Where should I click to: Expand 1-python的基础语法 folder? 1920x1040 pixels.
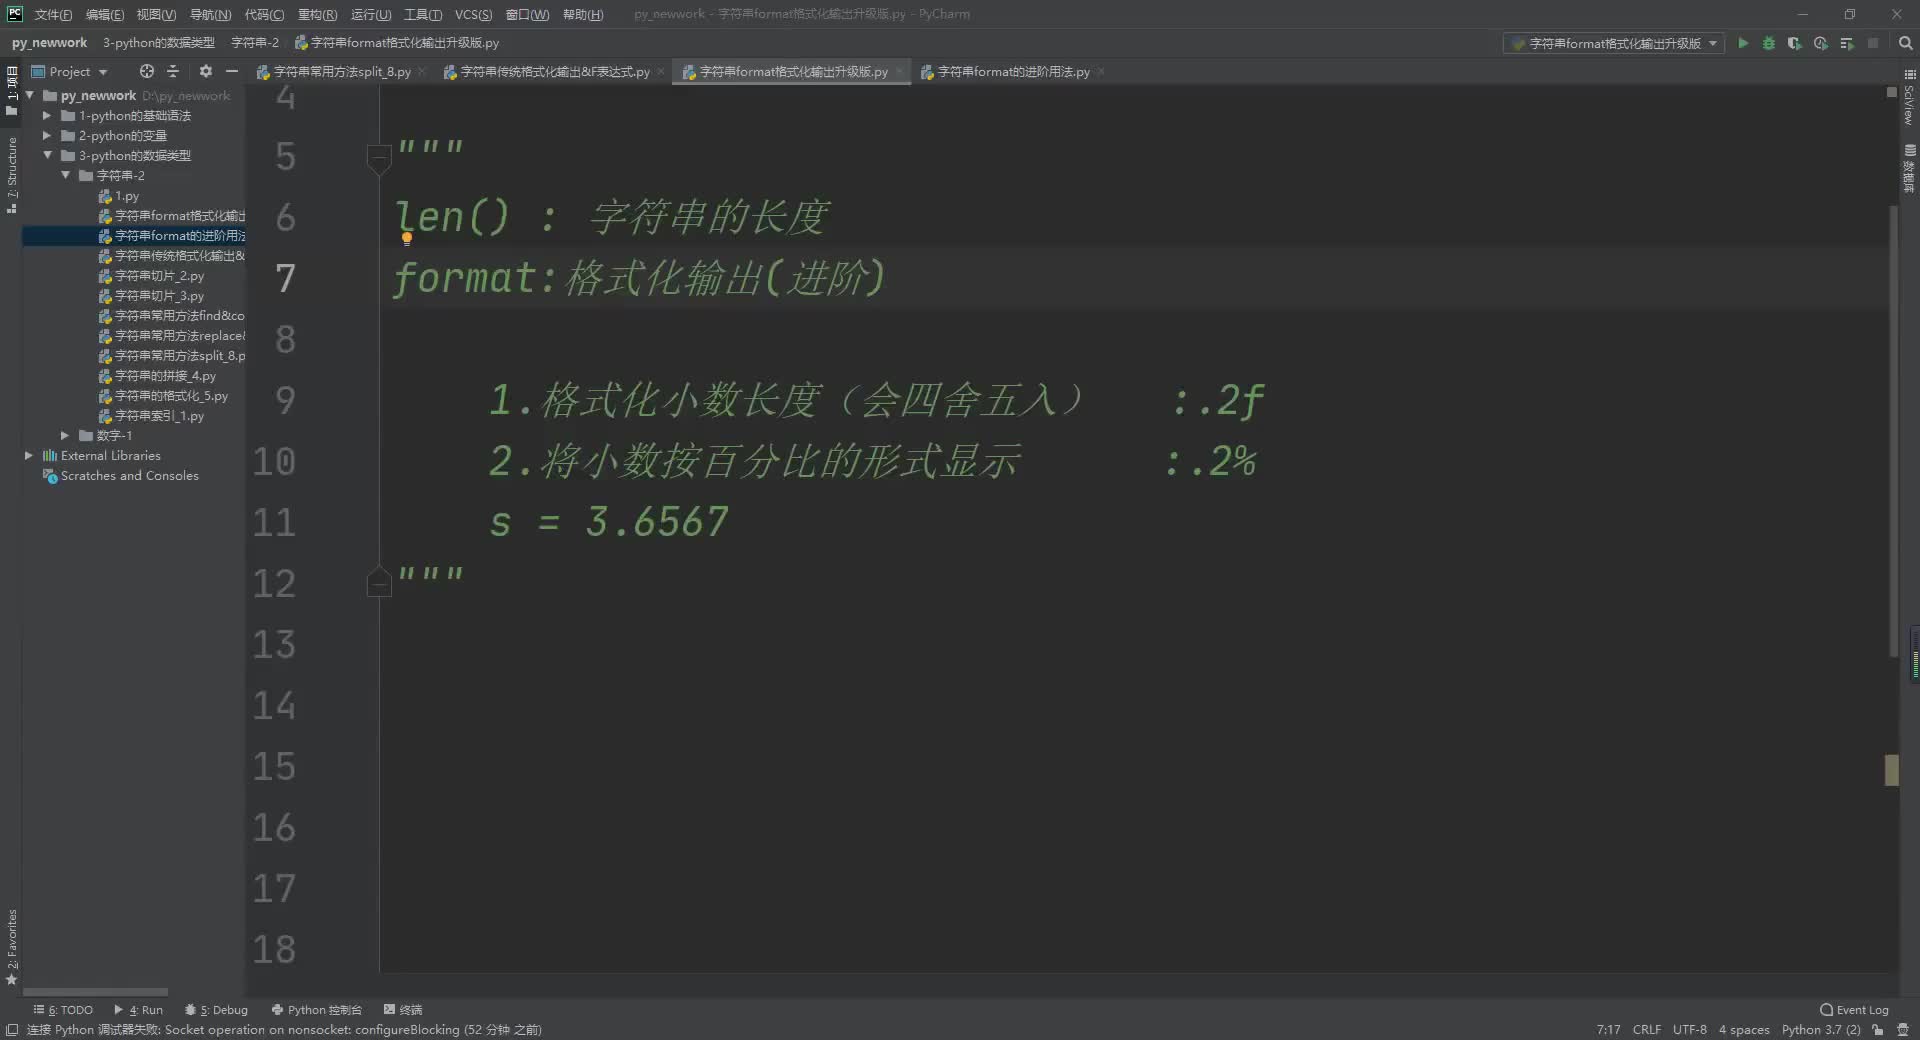(x=47, y=116)
